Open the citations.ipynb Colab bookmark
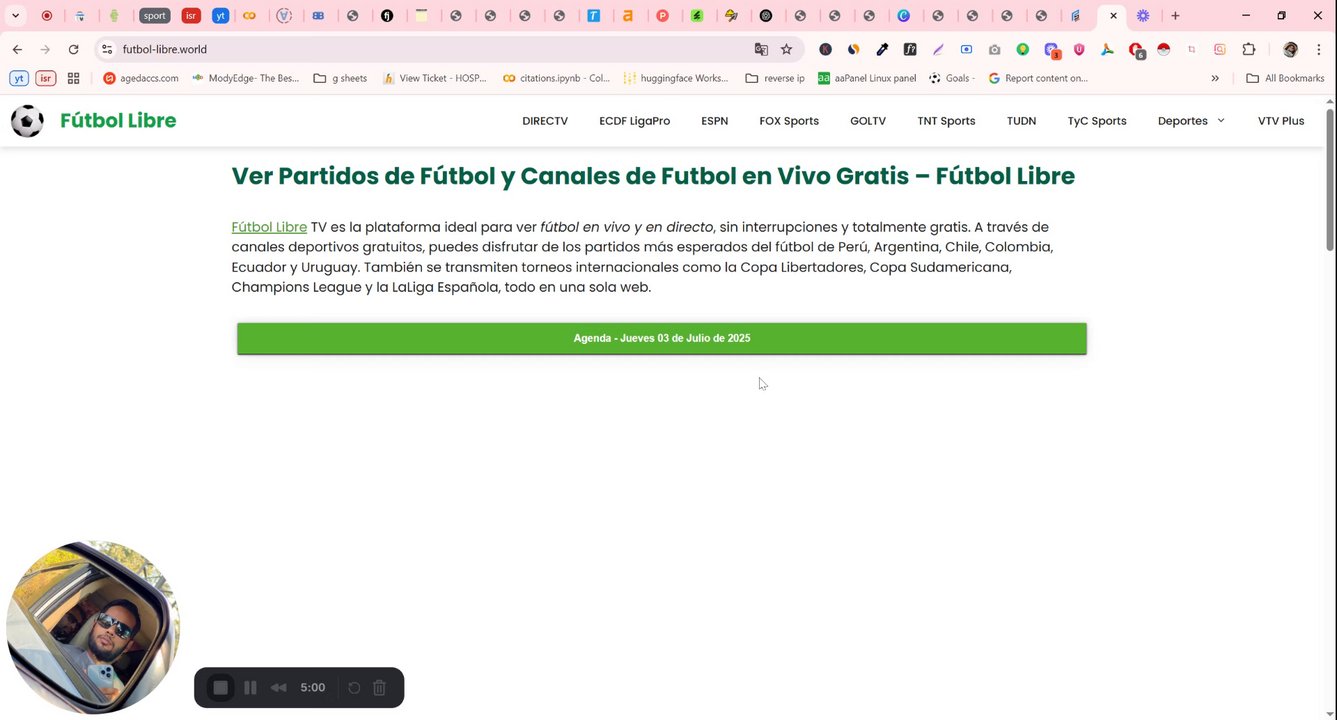This screenshot has height=720, width=1337. (556, 78)
